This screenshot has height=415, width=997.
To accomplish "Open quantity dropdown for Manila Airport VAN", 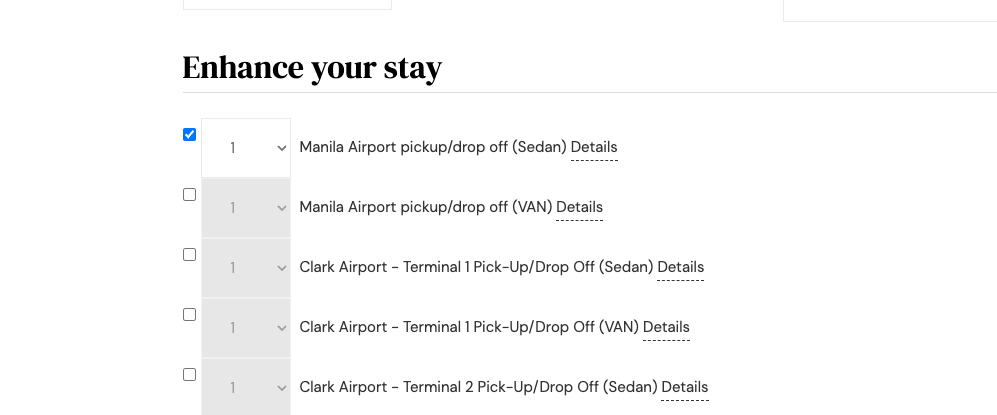I will (x=246, y=208).
